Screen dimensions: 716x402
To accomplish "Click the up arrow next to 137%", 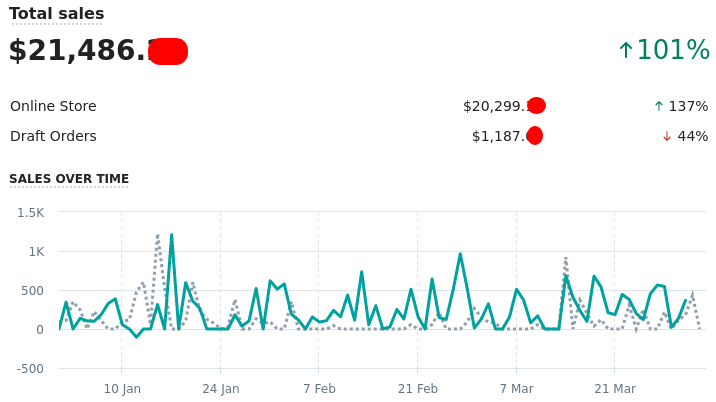I will click(x=658, y=107).
